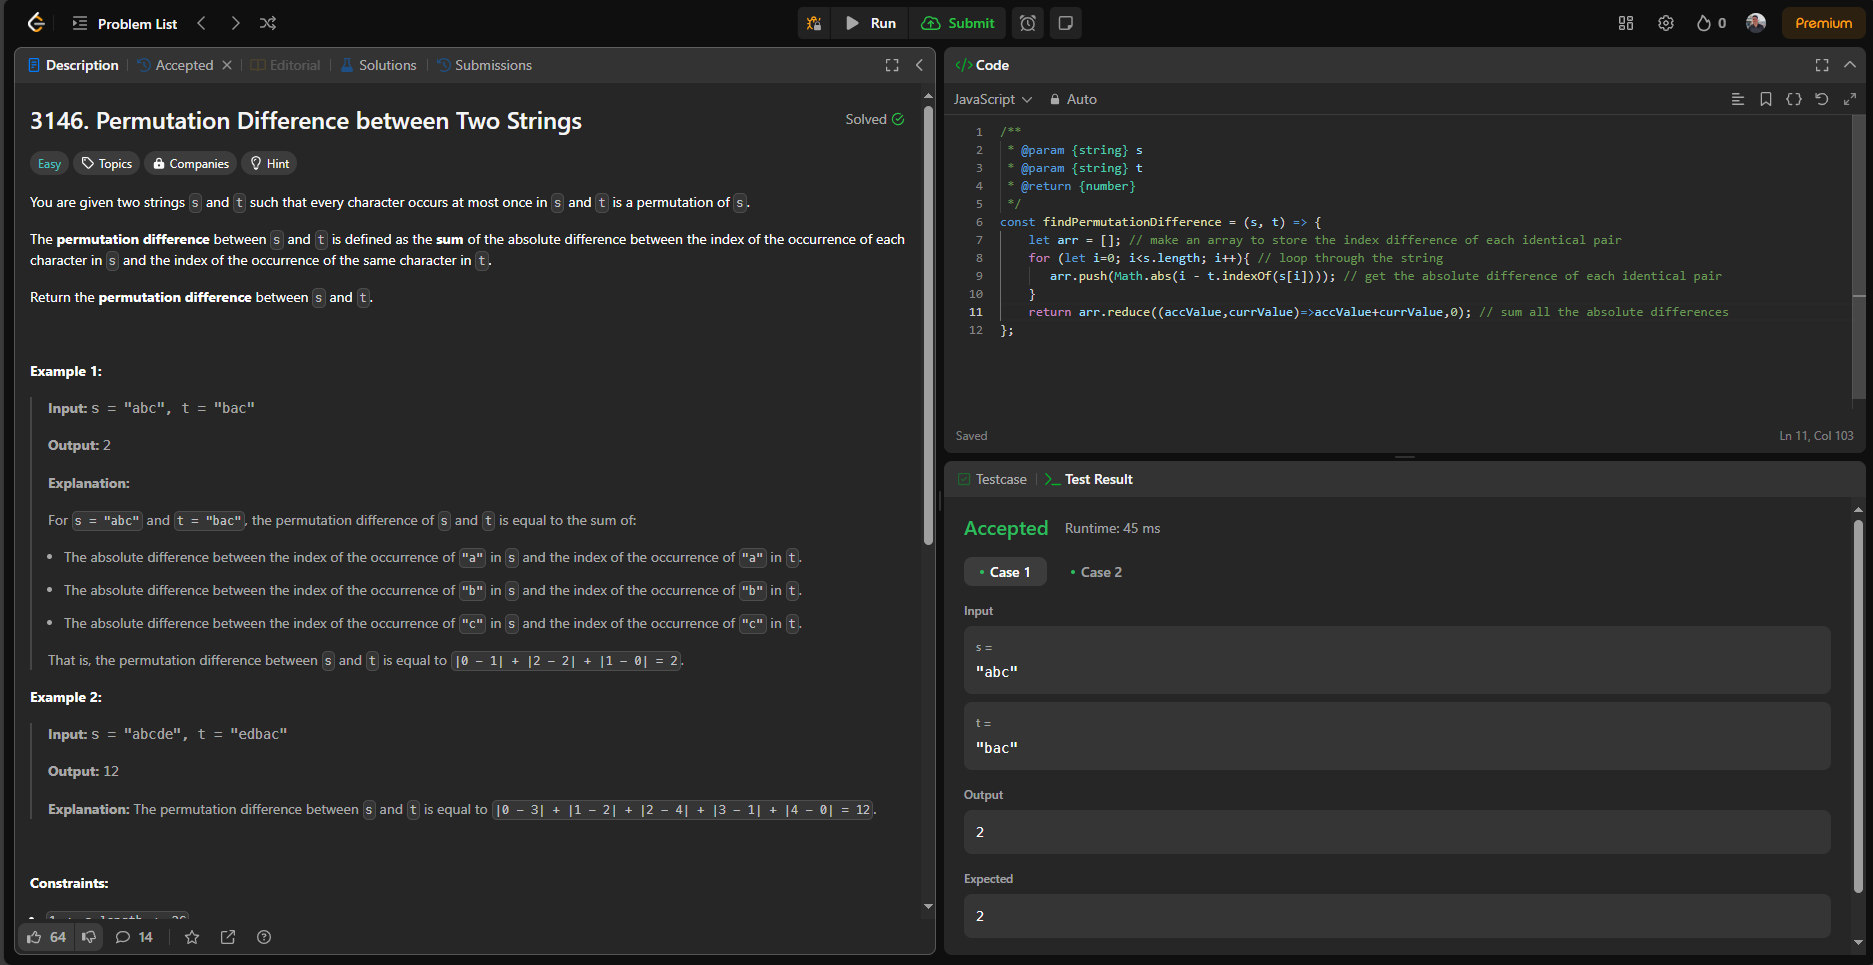
Task: Start the timer alarm clock icon
Action: 1028,23
